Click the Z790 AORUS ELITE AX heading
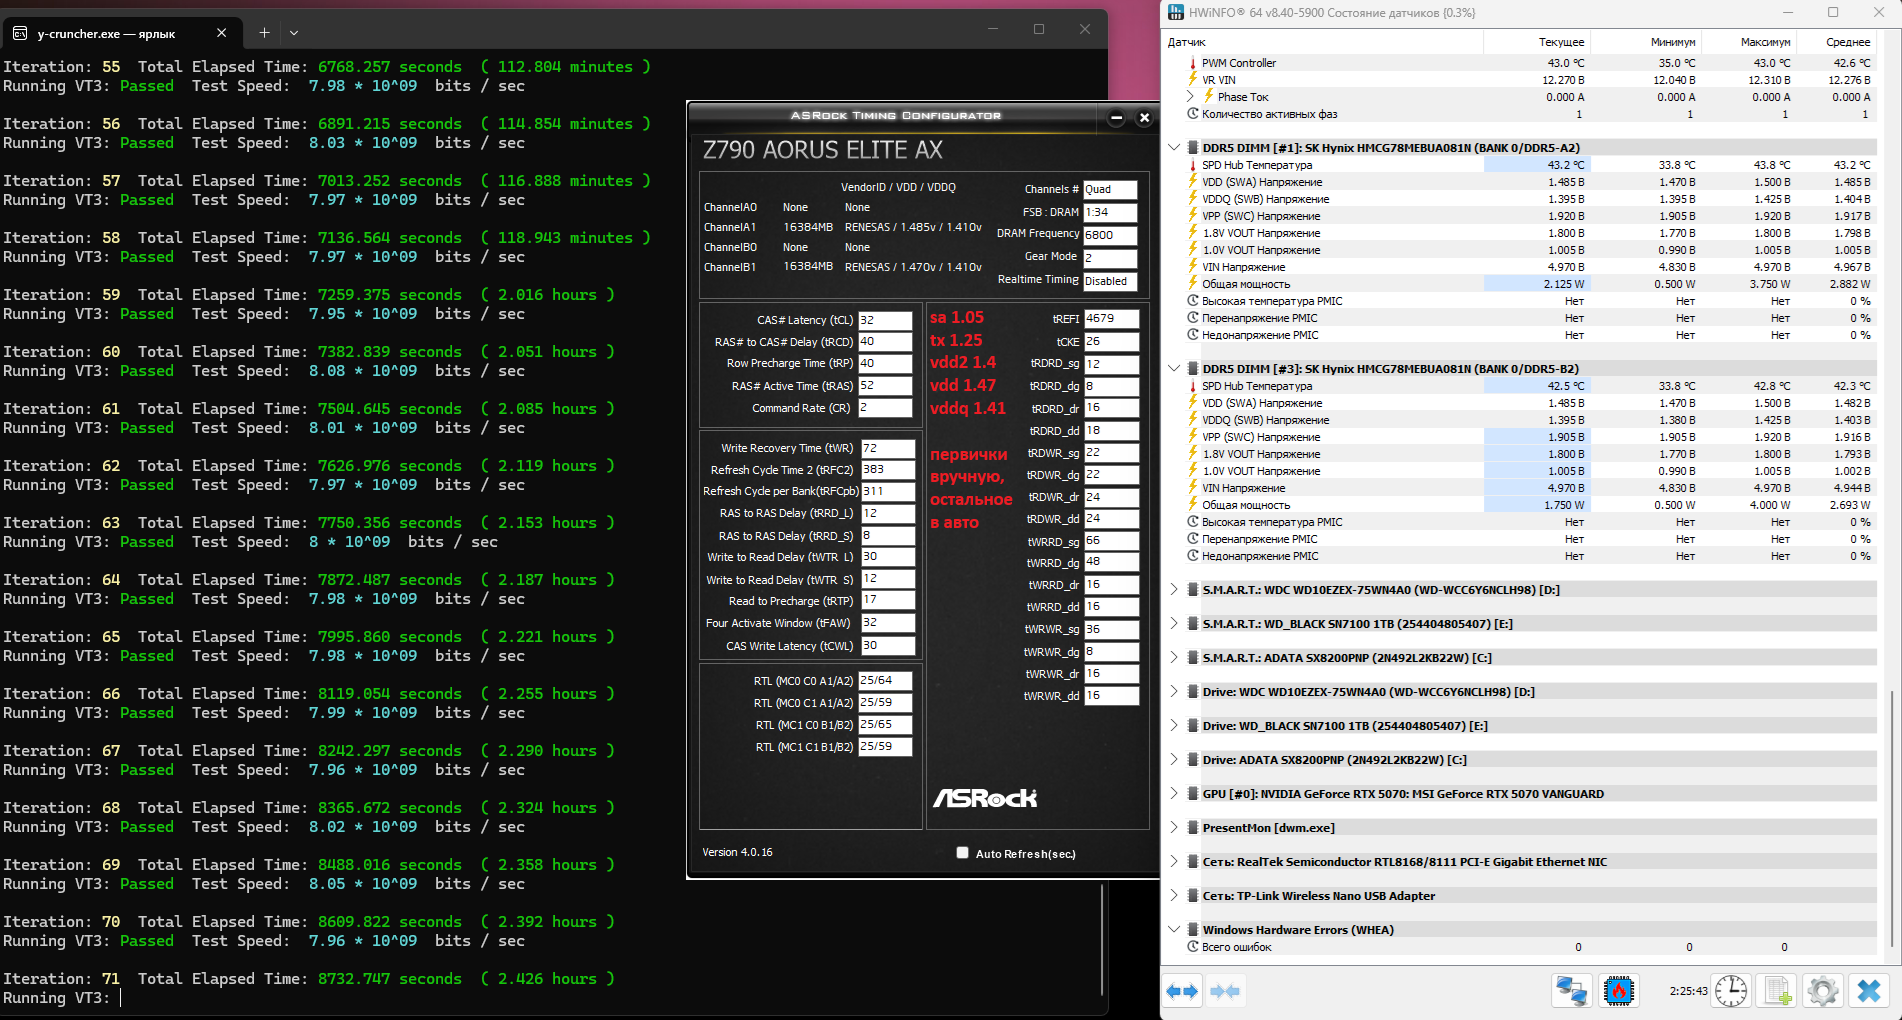Screen dimensions: 1902x1020 (822, 150)
